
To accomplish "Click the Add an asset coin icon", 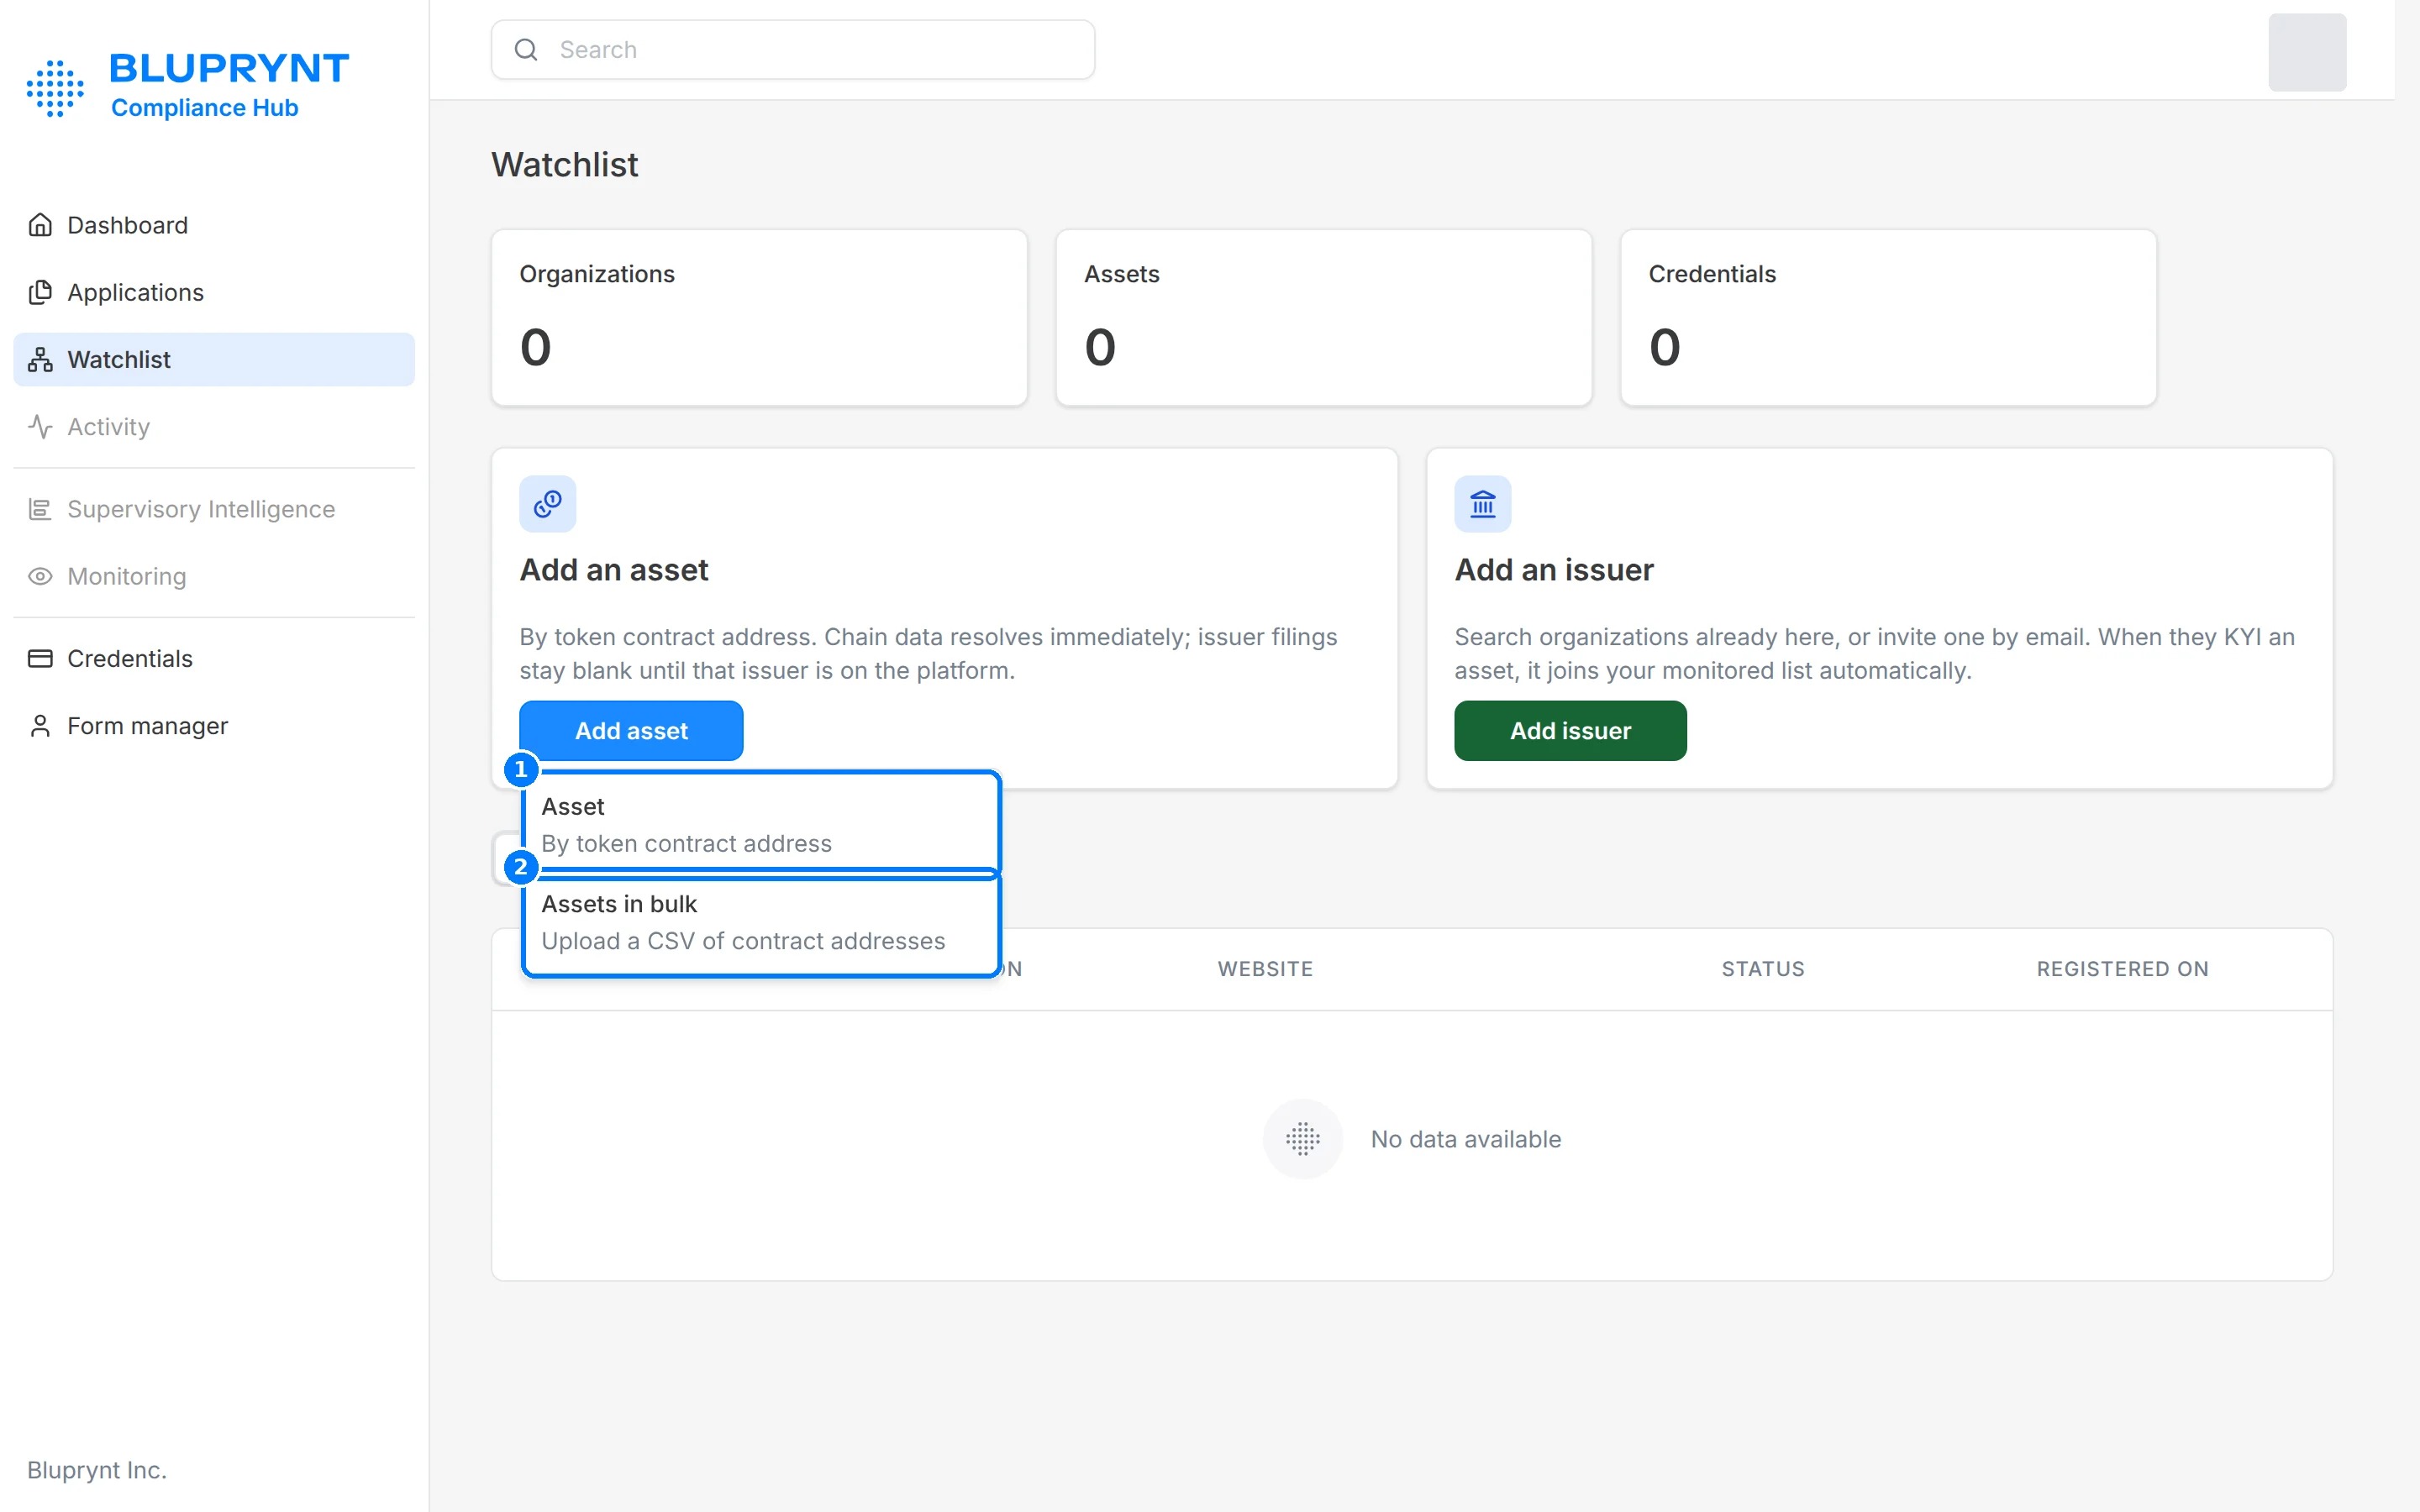I will [547, 503].
